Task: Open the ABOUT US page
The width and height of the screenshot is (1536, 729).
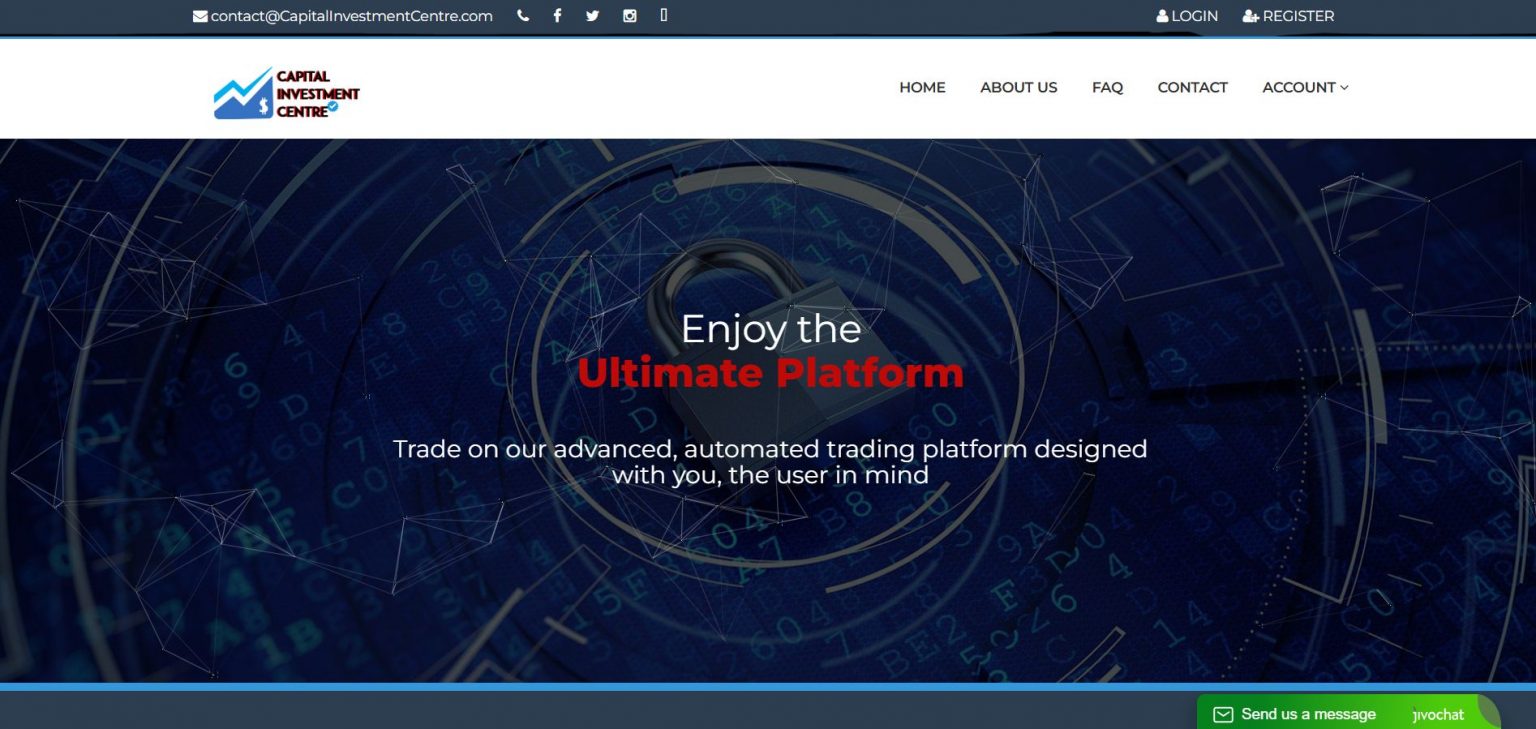Action: [1018, 87]
